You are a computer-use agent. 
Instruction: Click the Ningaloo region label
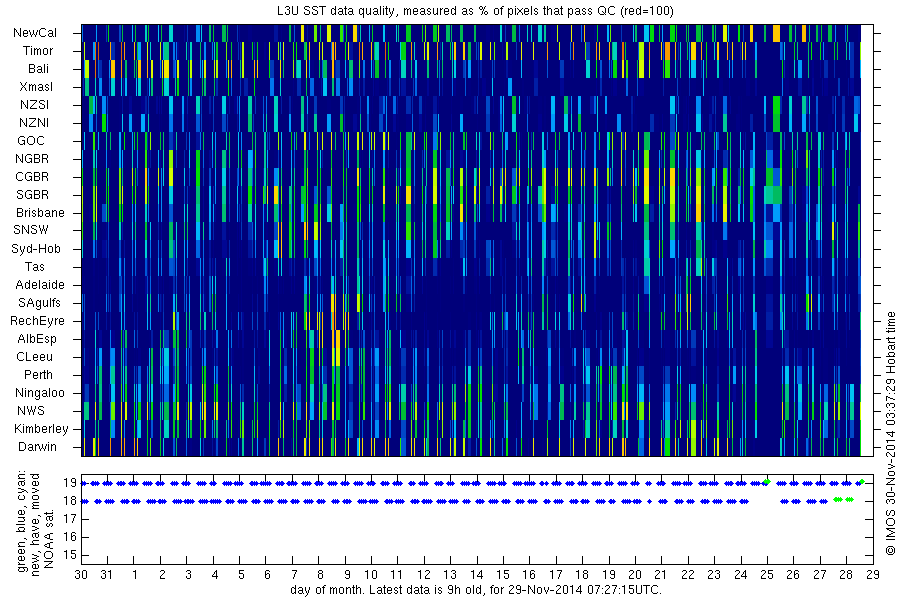[40, 393]
